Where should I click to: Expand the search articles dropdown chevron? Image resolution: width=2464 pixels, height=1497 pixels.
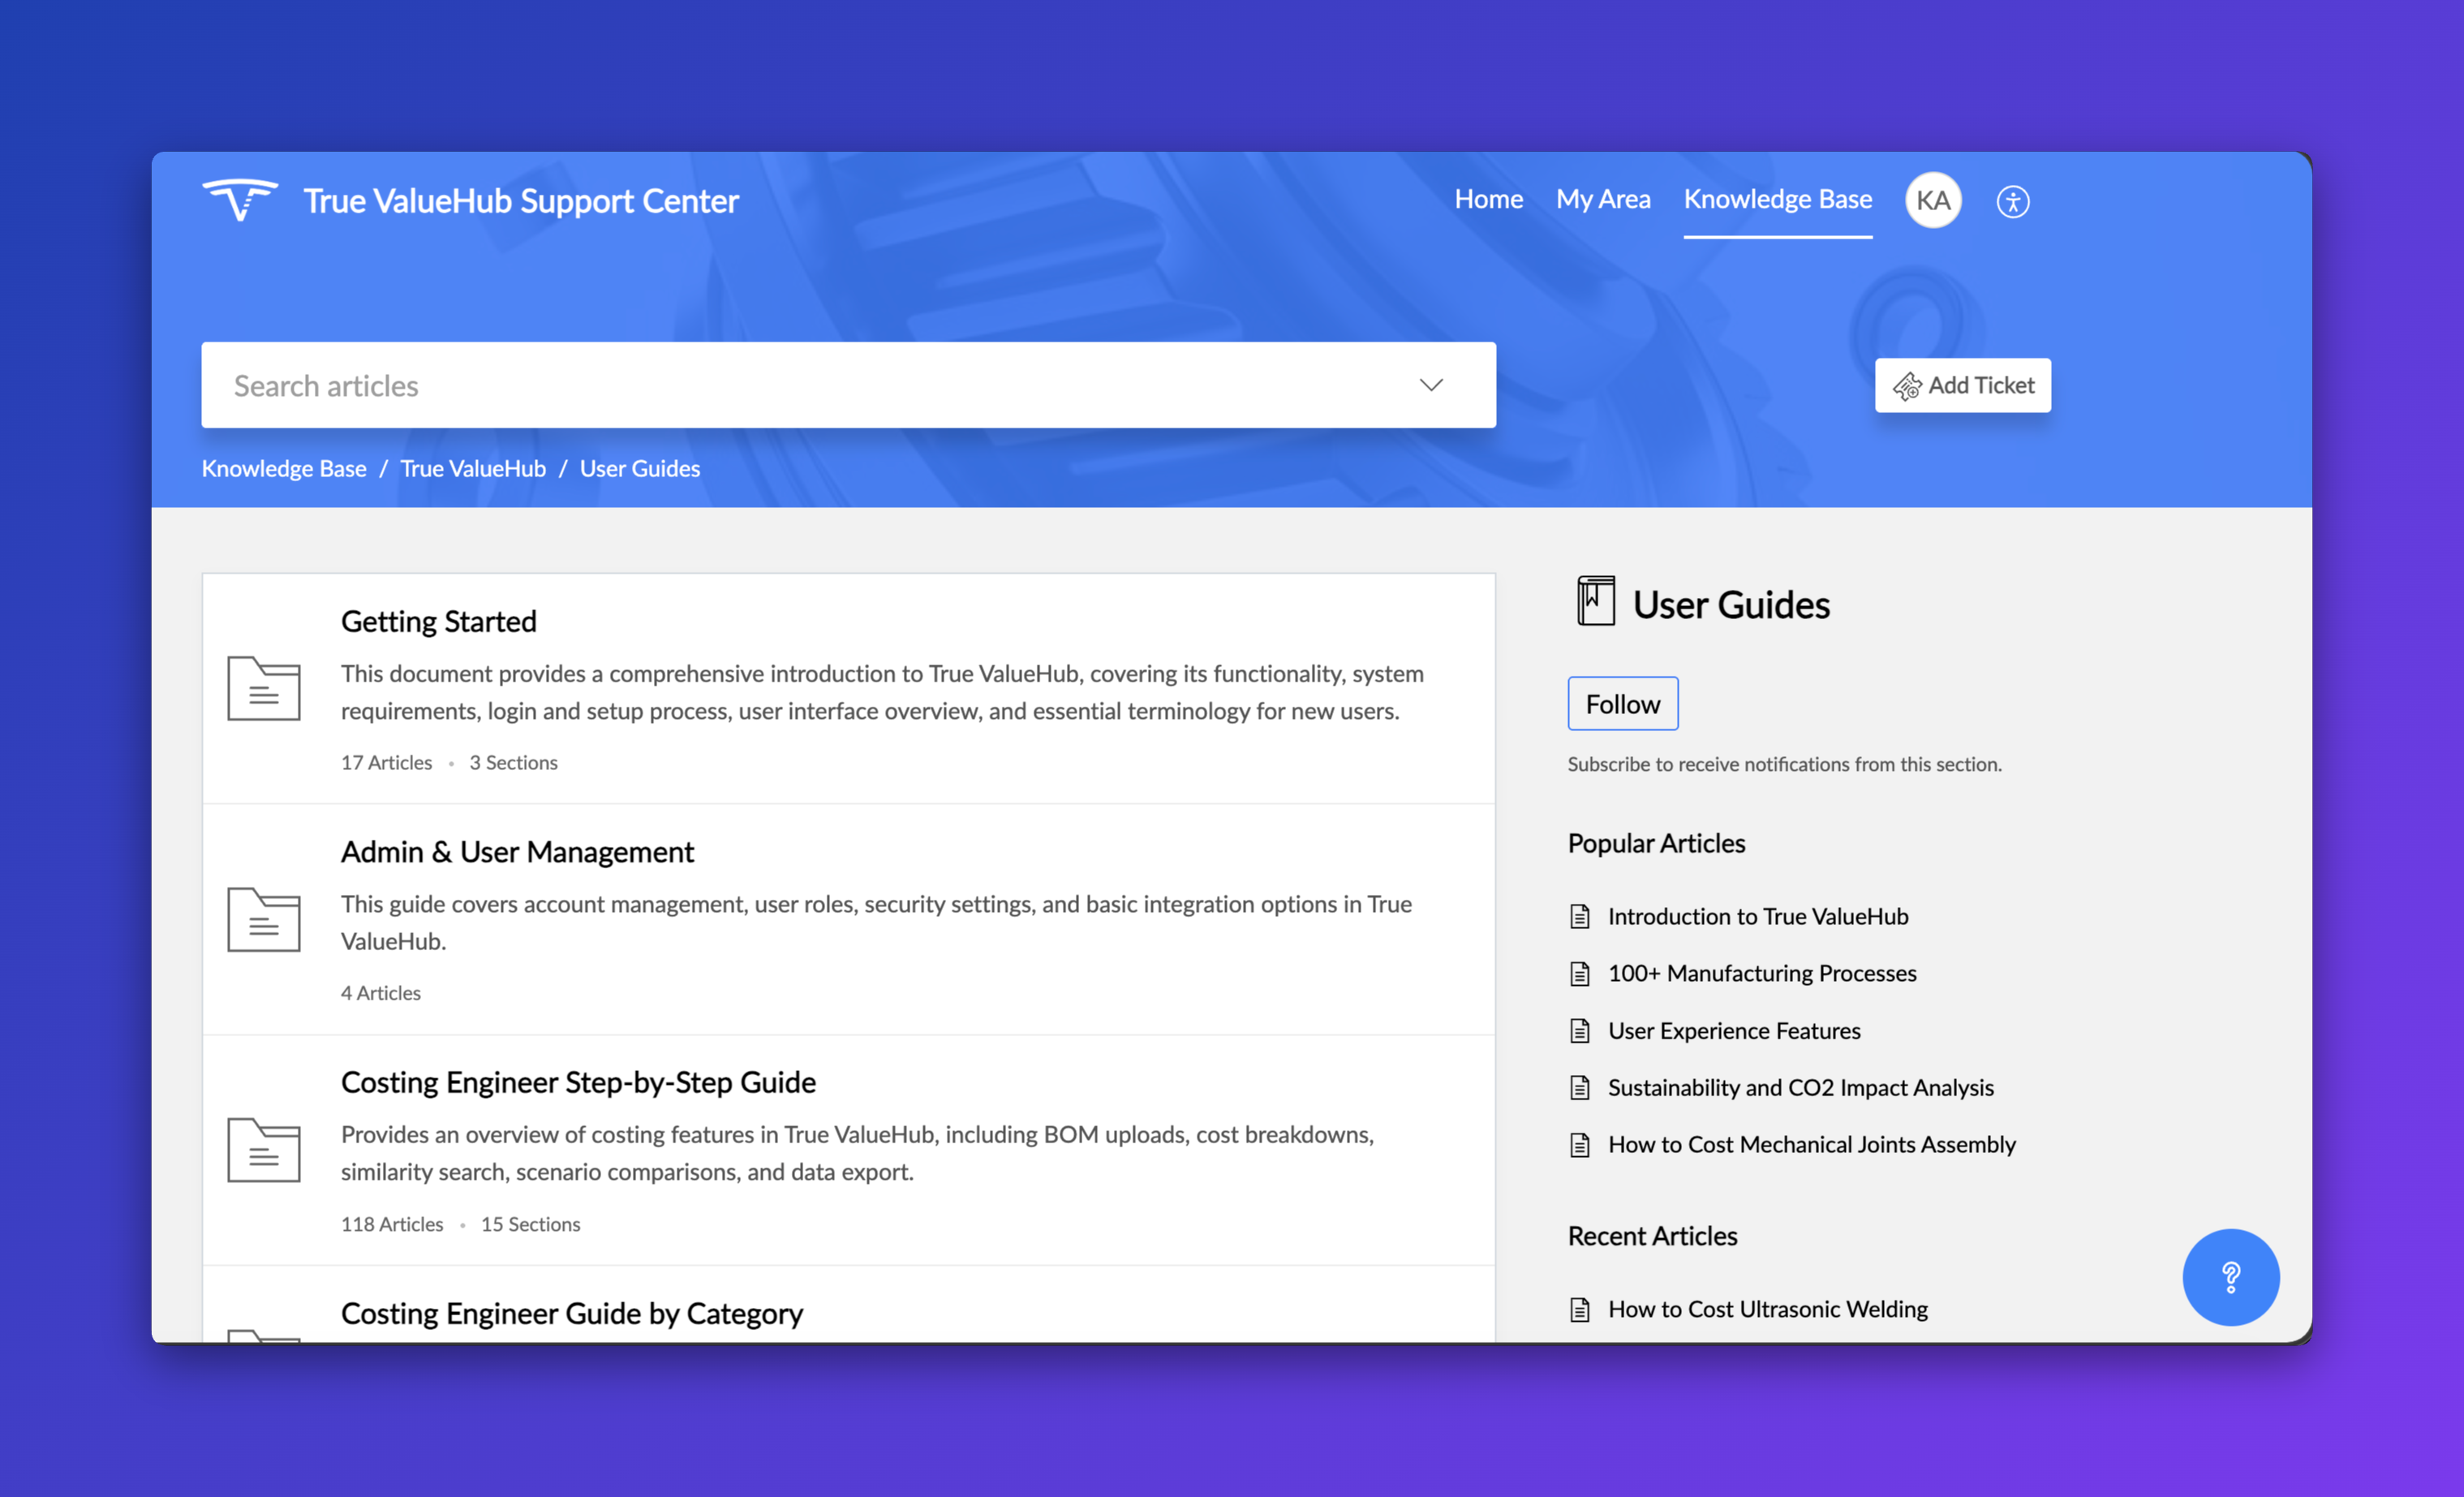point(1431,385)
